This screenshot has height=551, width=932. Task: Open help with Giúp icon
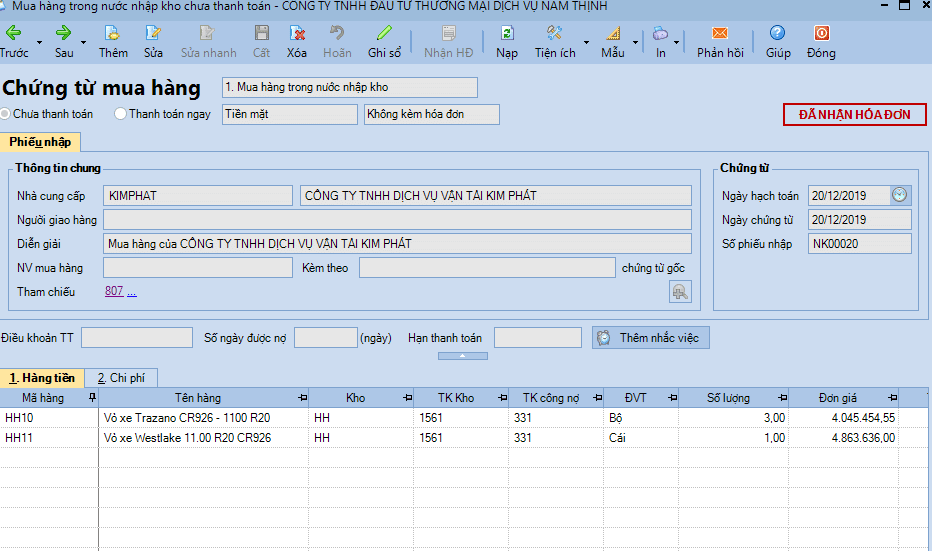point(777,33)
